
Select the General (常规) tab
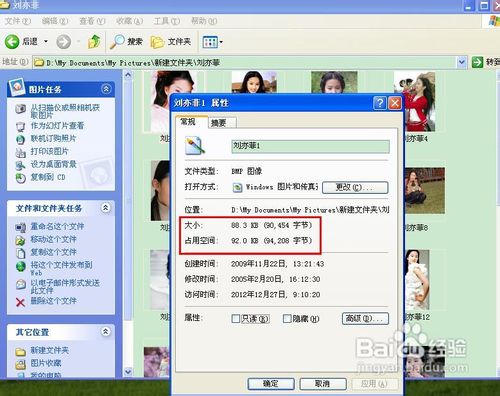click(x=191, y=122)
